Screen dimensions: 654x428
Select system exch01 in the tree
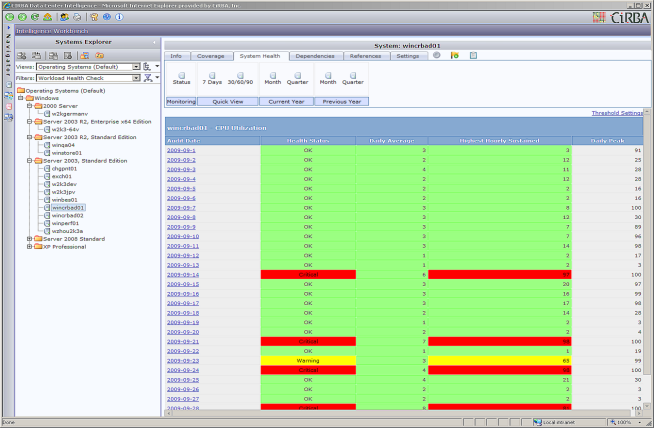click(62, 176)
